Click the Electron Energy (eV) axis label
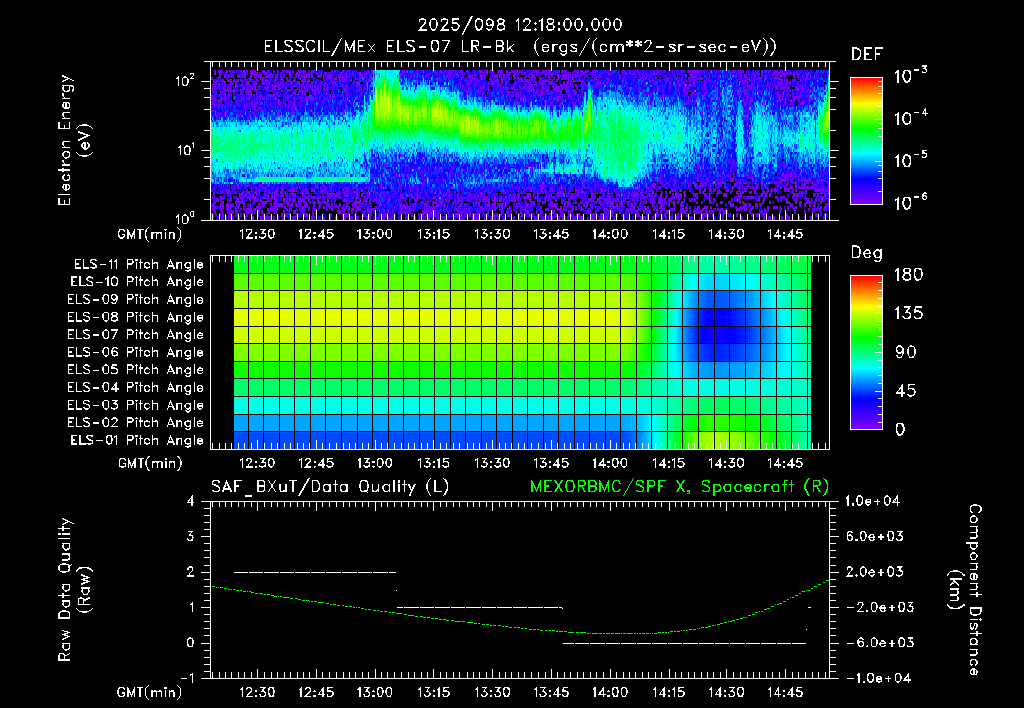The width and height of the screenshot is (1024, 708). tap(74, 140)
